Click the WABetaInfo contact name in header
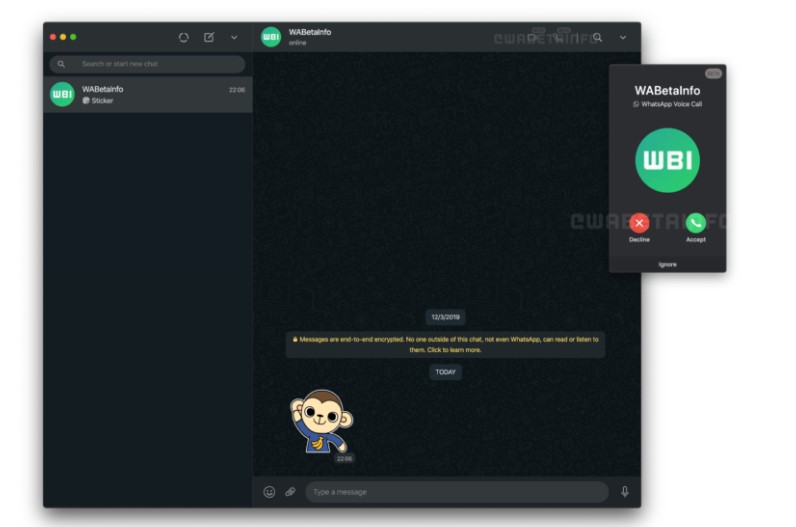This screenshot has height=527, width=796. coord(310,32)
